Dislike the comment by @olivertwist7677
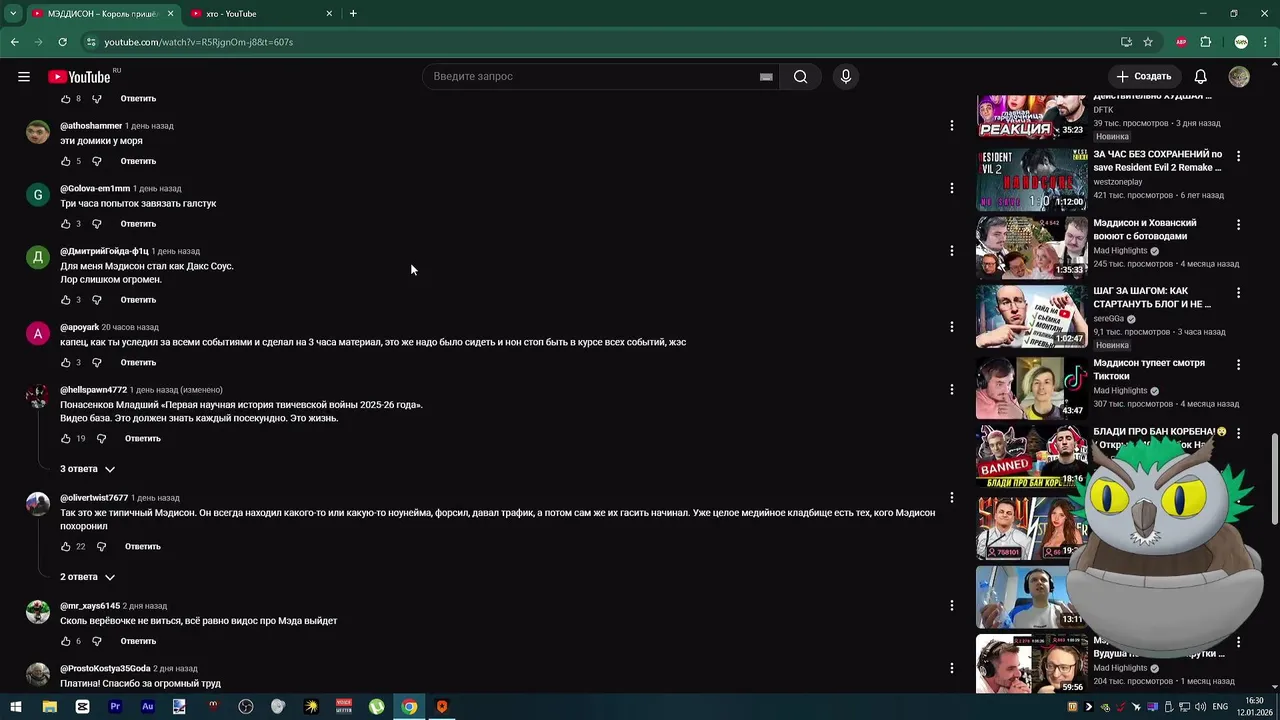This screenshot has width=1280, height=720. (x=101, y=547)
